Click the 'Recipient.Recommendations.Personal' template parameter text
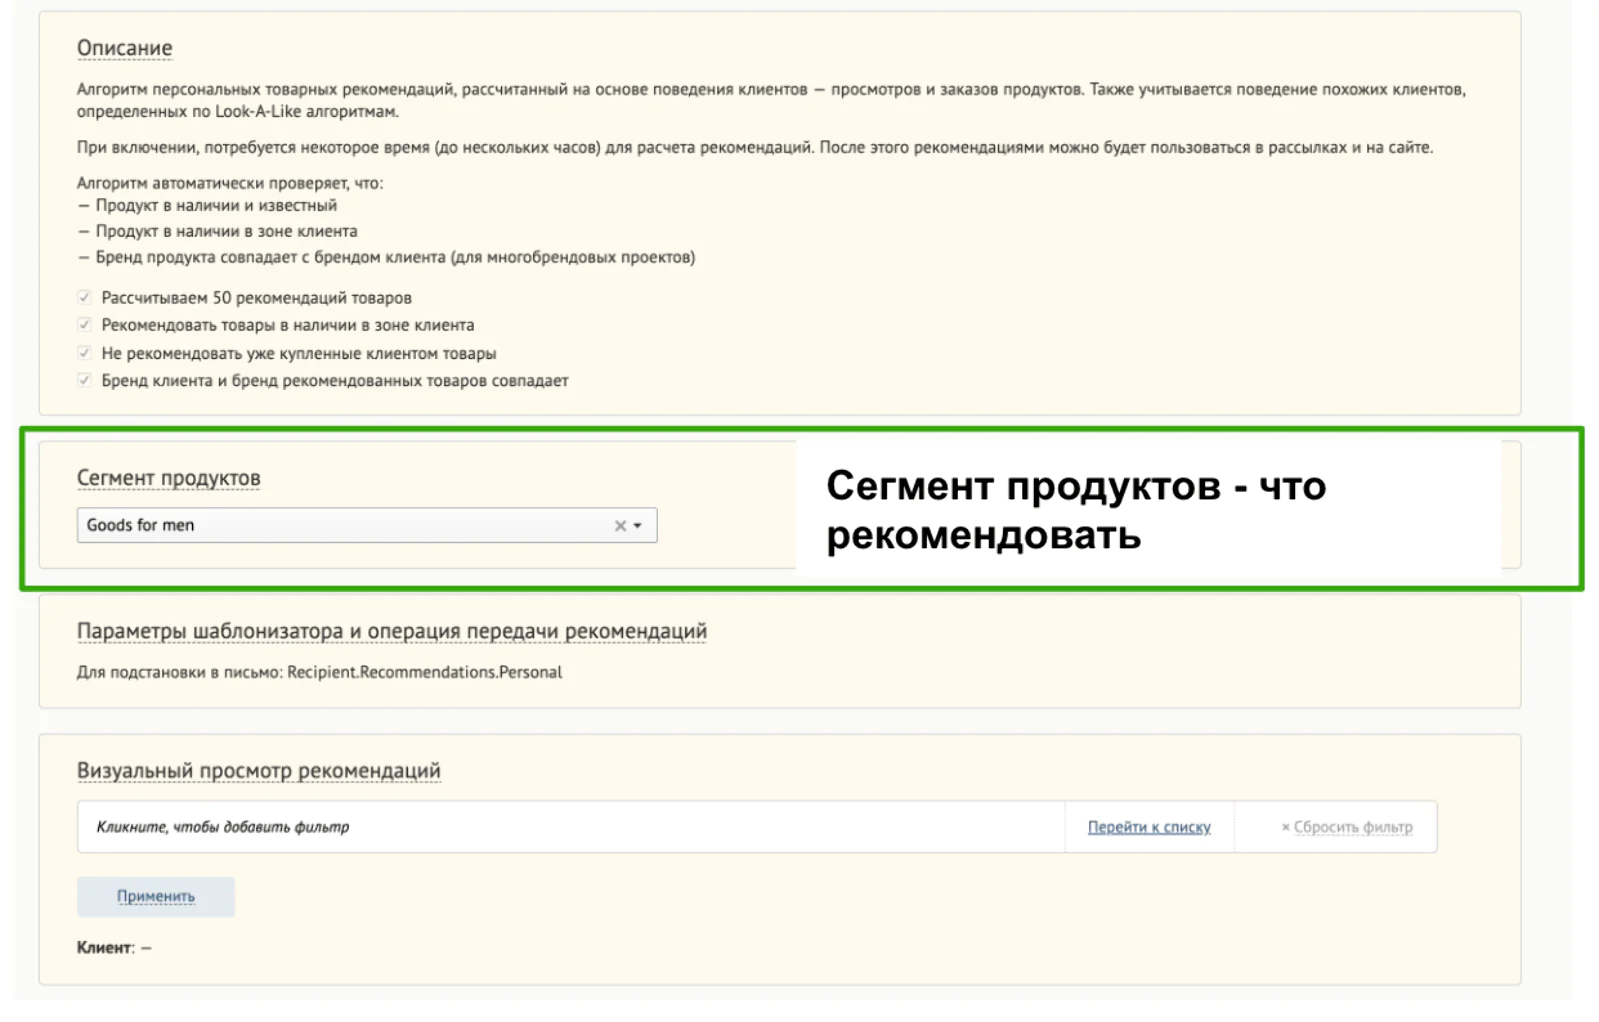 (425, 672)
